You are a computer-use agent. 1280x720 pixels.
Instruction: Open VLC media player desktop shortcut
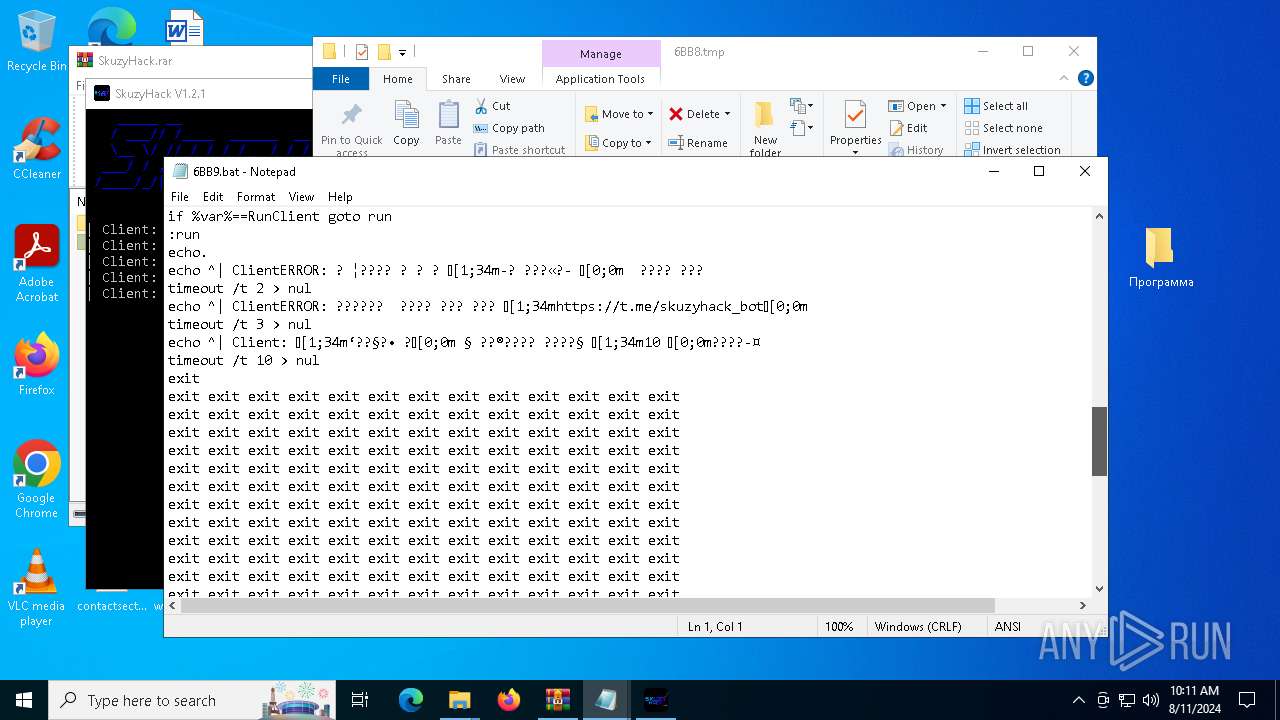[36, 588]
